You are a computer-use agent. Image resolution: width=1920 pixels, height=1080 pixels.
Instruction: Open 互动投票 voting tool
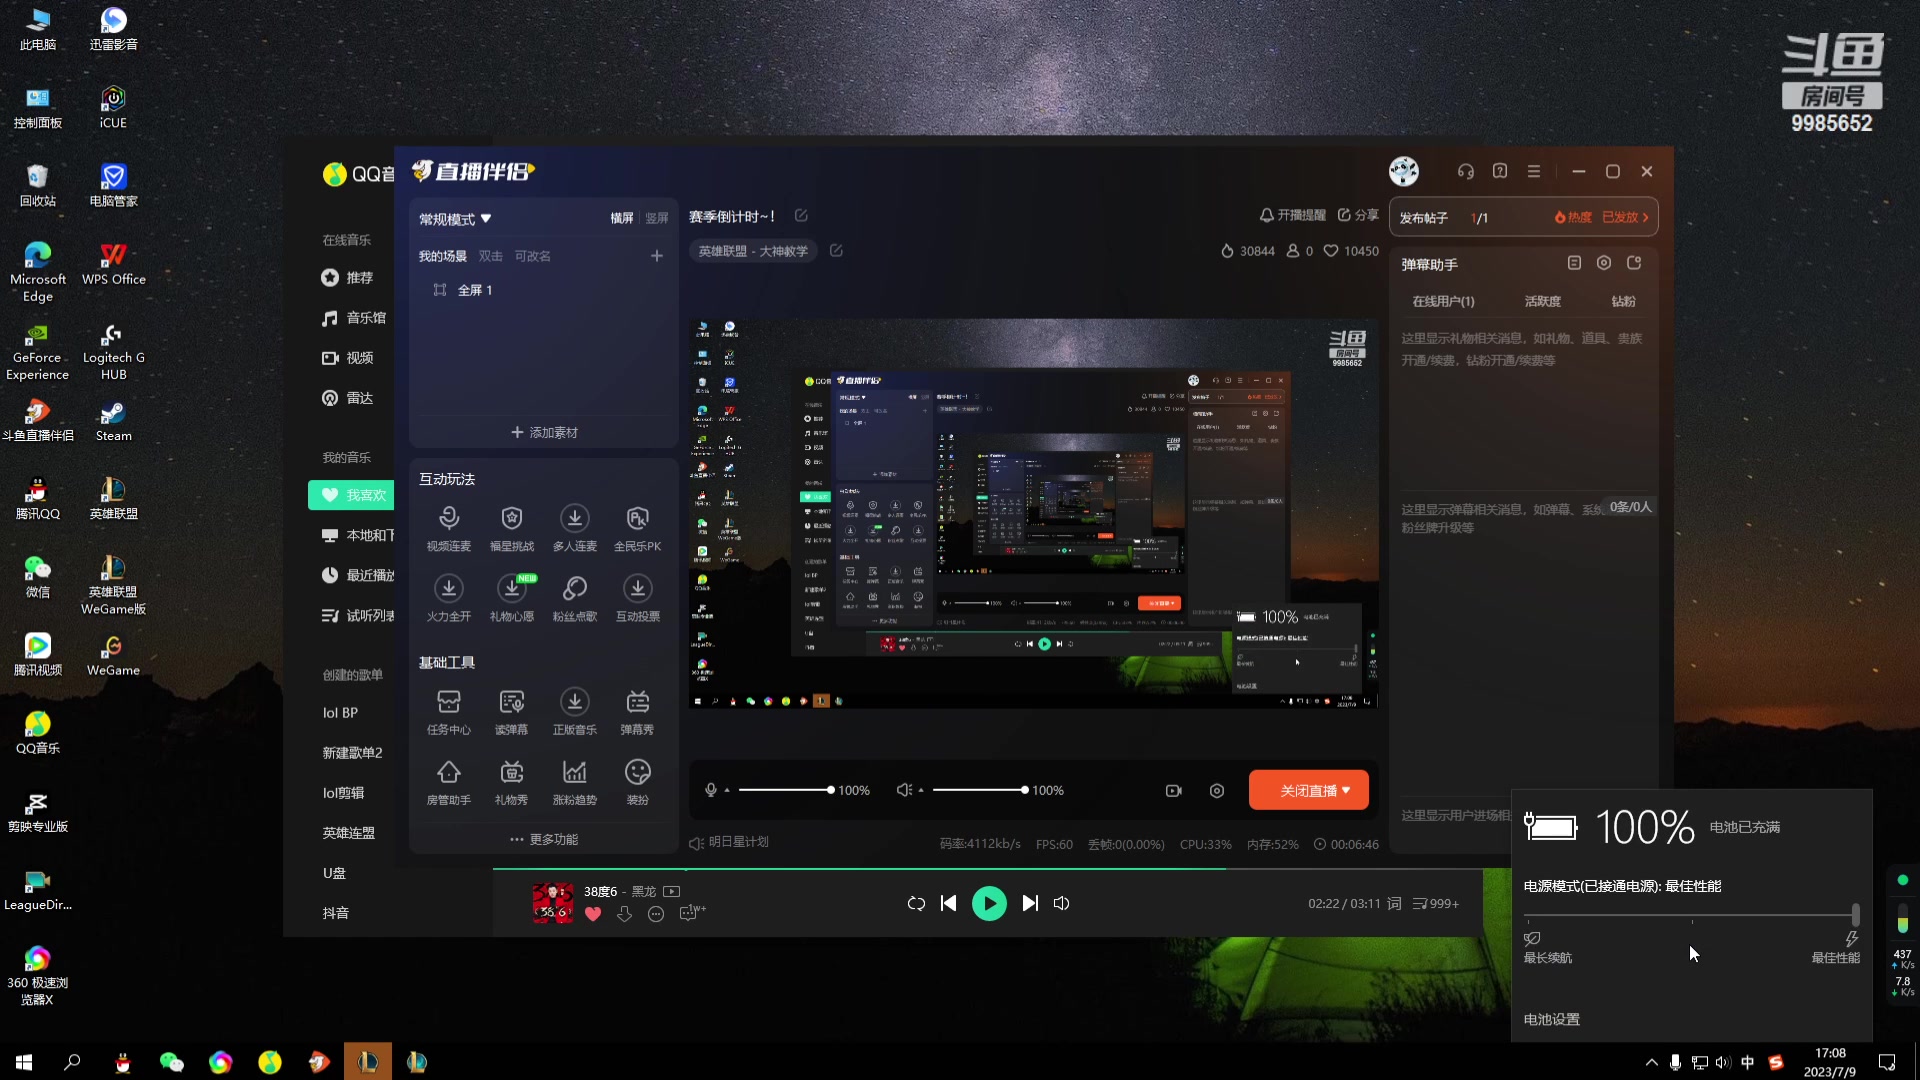click(x=638, y=598)
